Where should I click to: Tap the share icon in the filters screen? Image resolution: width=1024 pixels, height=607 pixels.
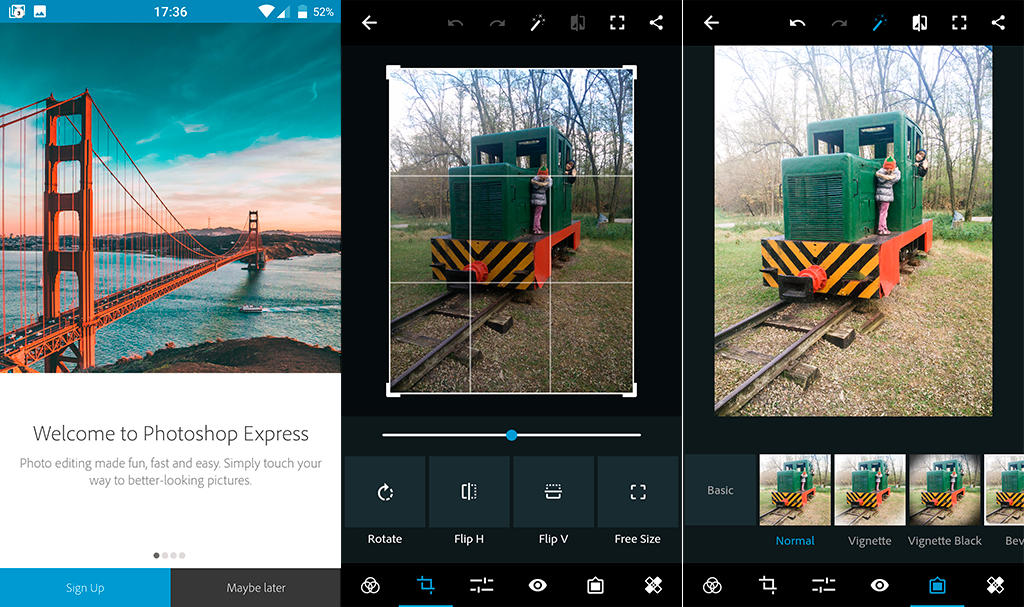(998, 23)
